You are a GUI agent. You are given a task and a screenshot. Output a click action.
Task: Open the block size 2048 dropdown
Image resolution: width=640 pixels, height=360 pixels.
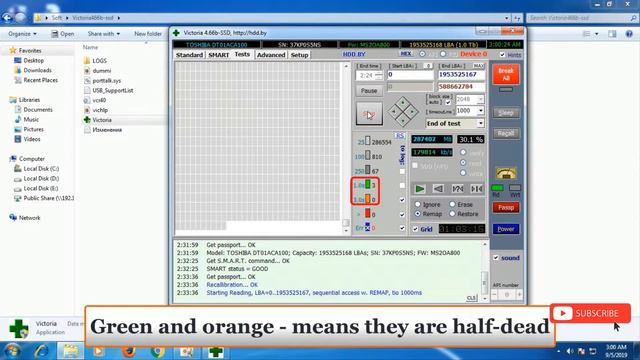pos(480,99)
